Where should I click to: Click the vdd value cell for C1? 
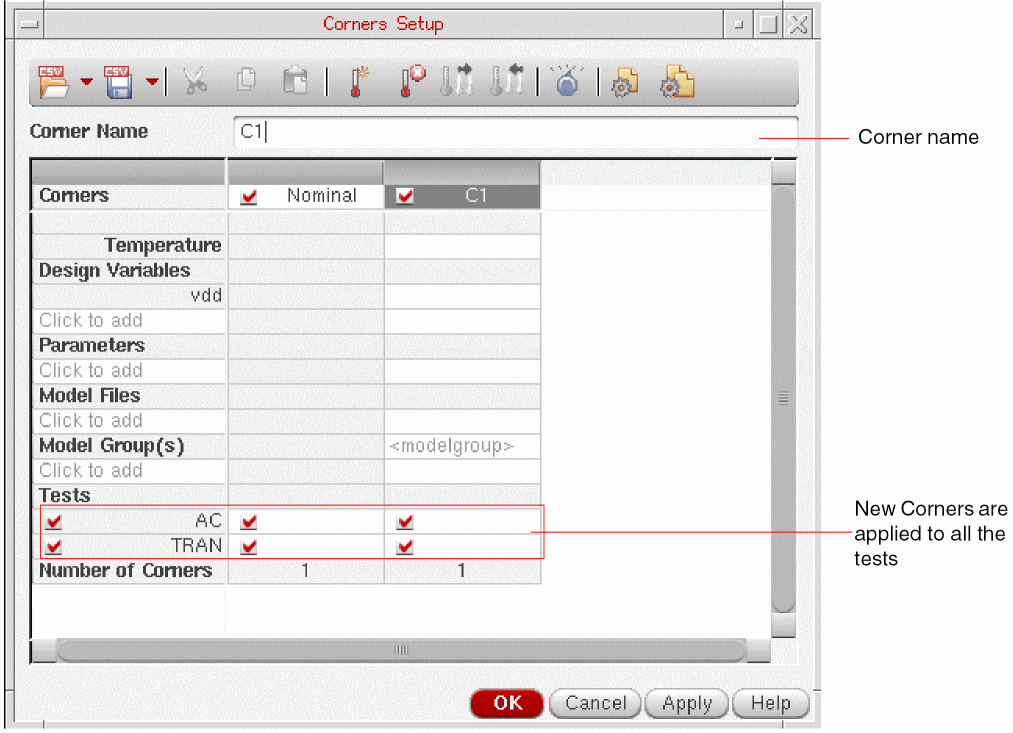point(462,296)
